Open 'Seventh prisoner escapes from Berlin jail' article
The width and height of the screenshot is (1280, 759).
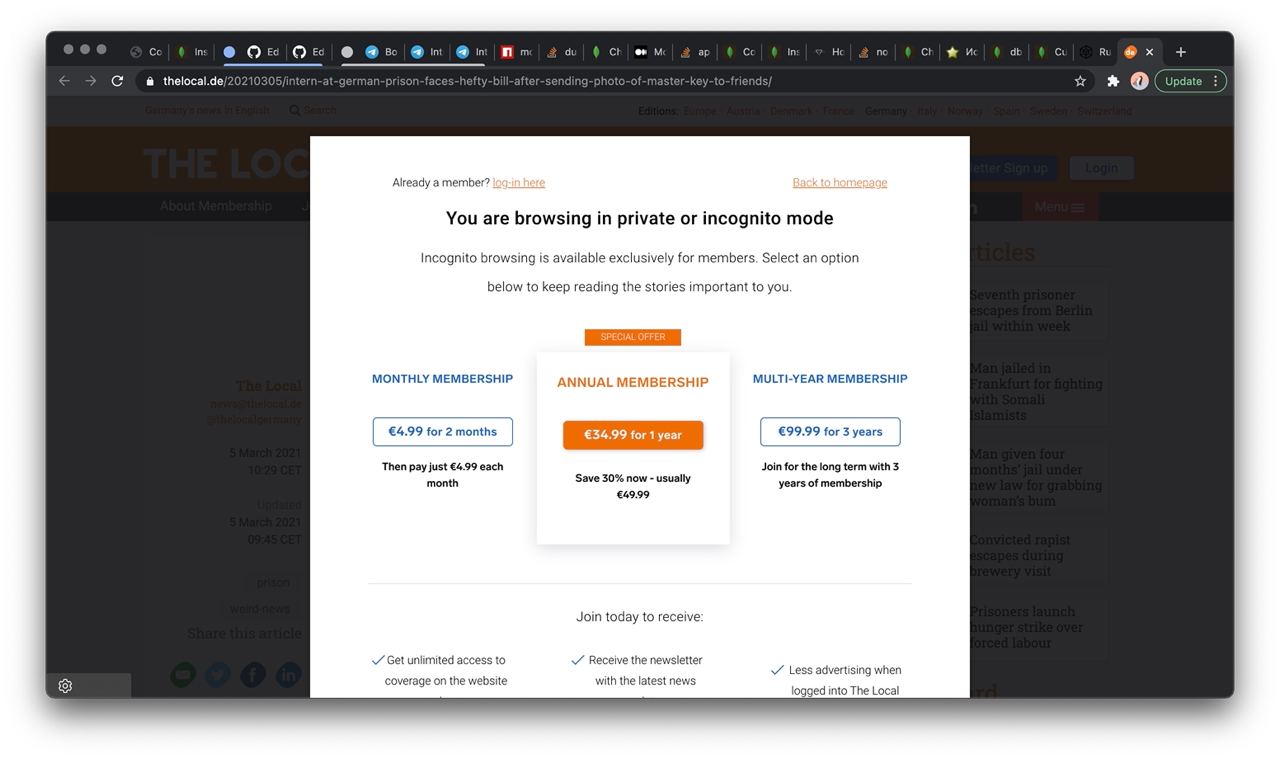click(x=1031, y=310)
